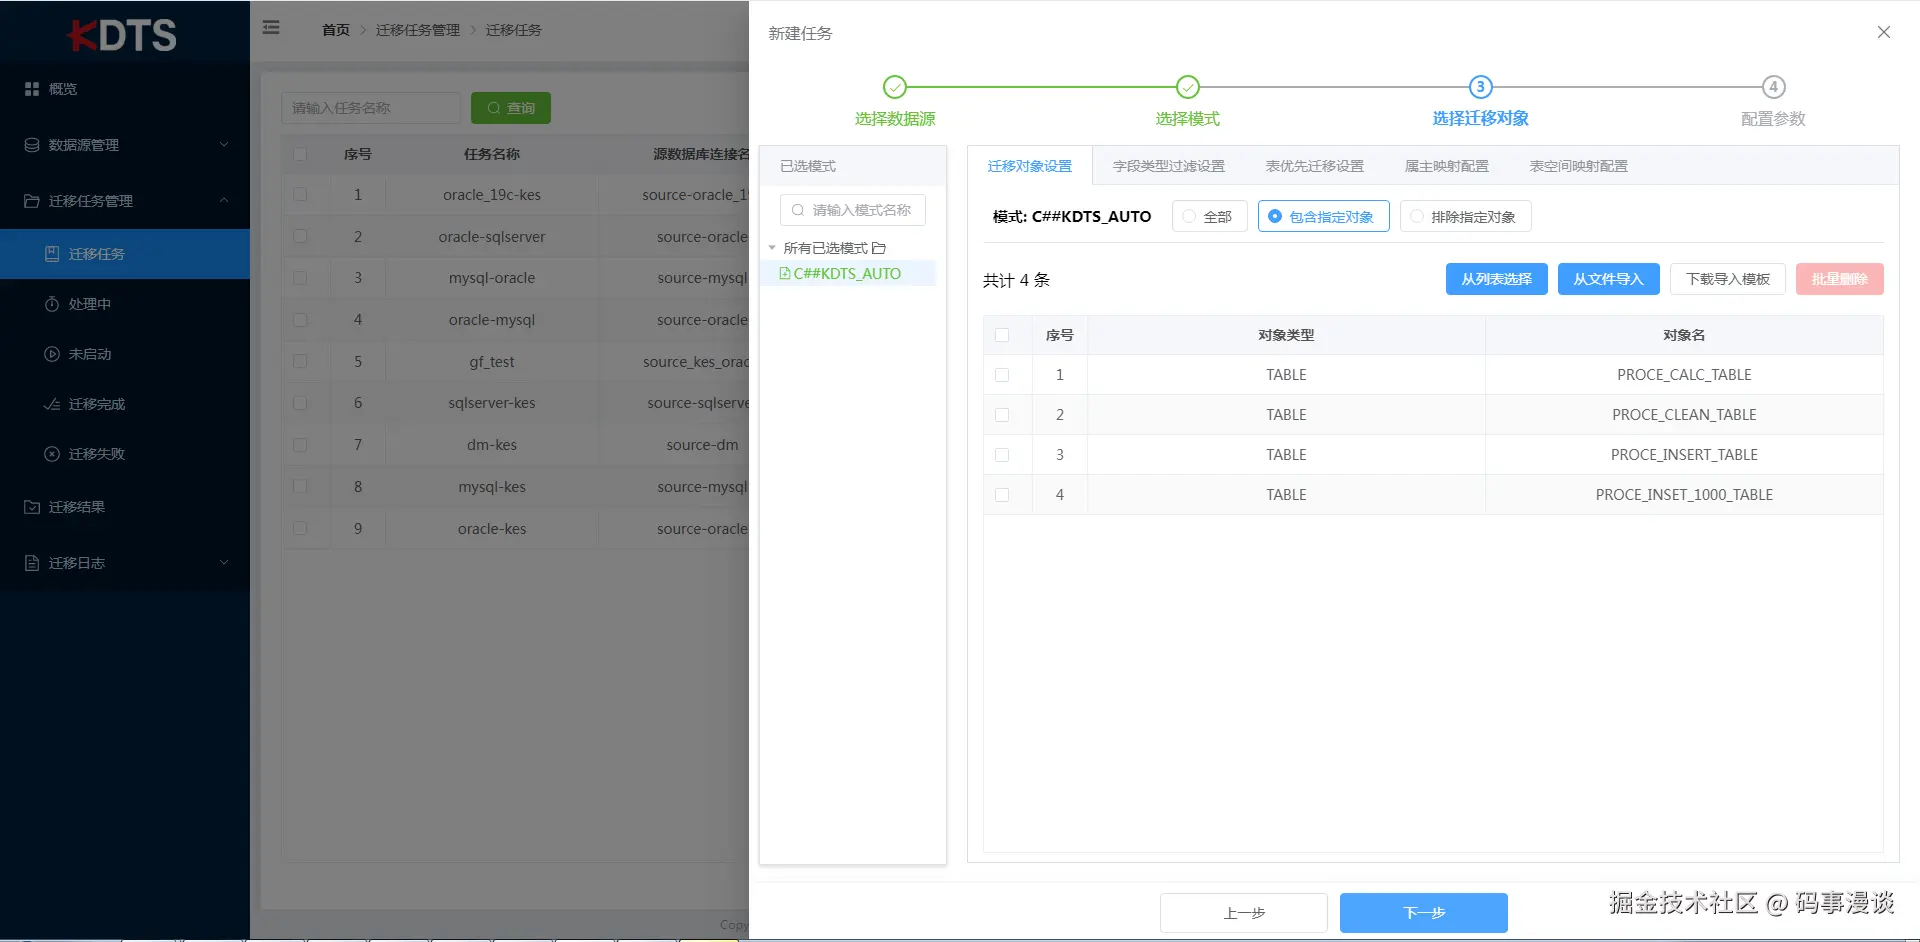Click the 未启动 play-circle icon
Image resolution: width=1920 pixels, height=942 pixels.
tap(52, 354)
